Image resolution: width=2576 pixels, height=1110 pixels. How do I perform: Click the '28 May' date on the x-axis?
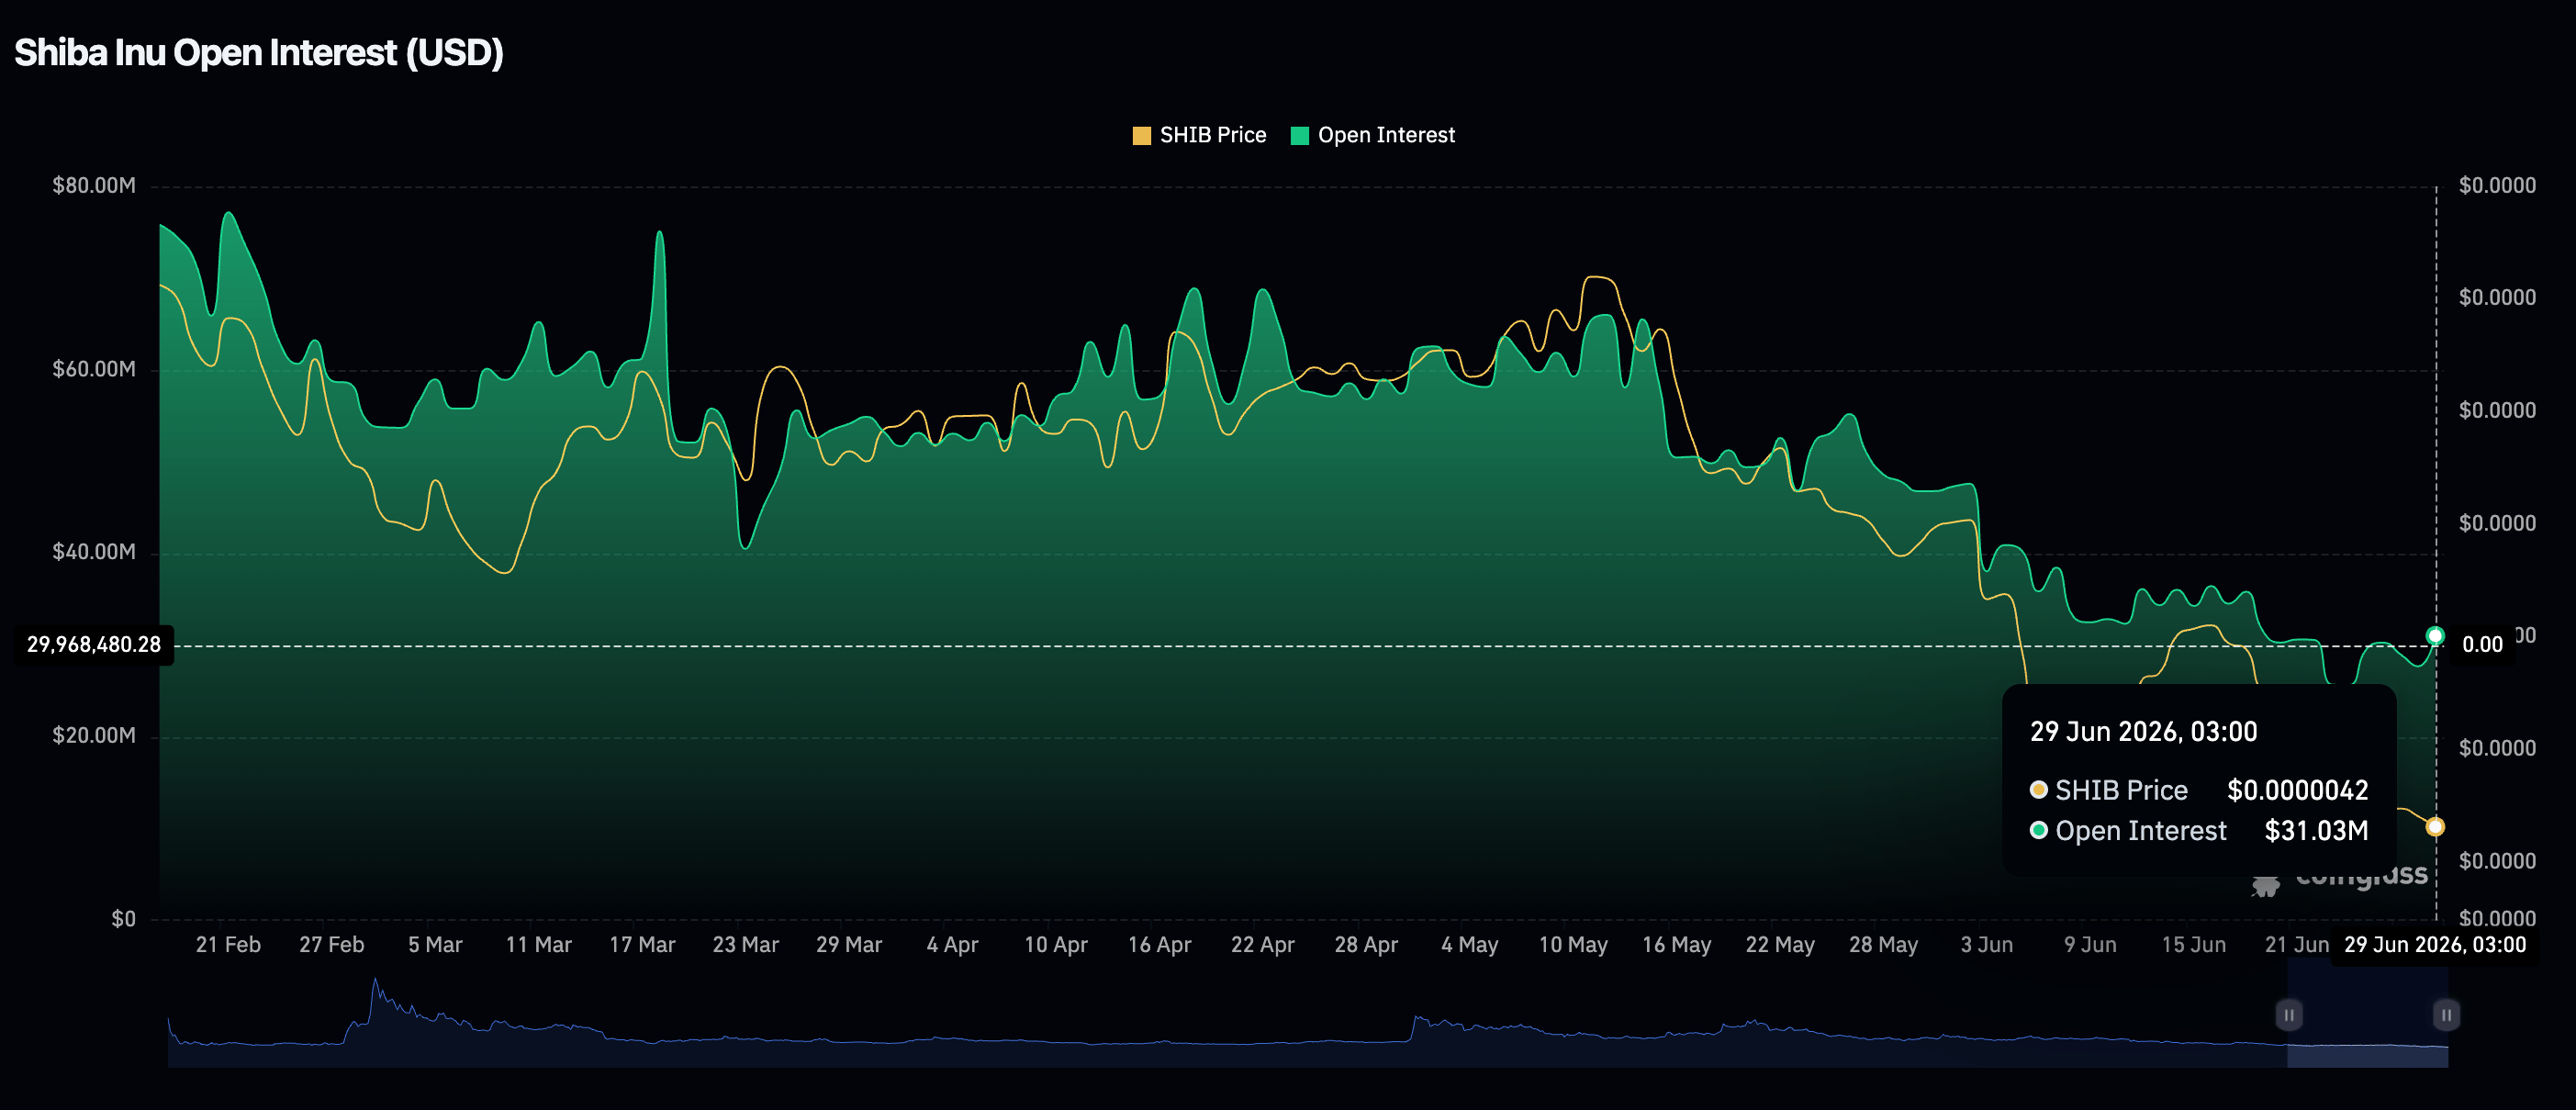click(x=1883, y=945)
